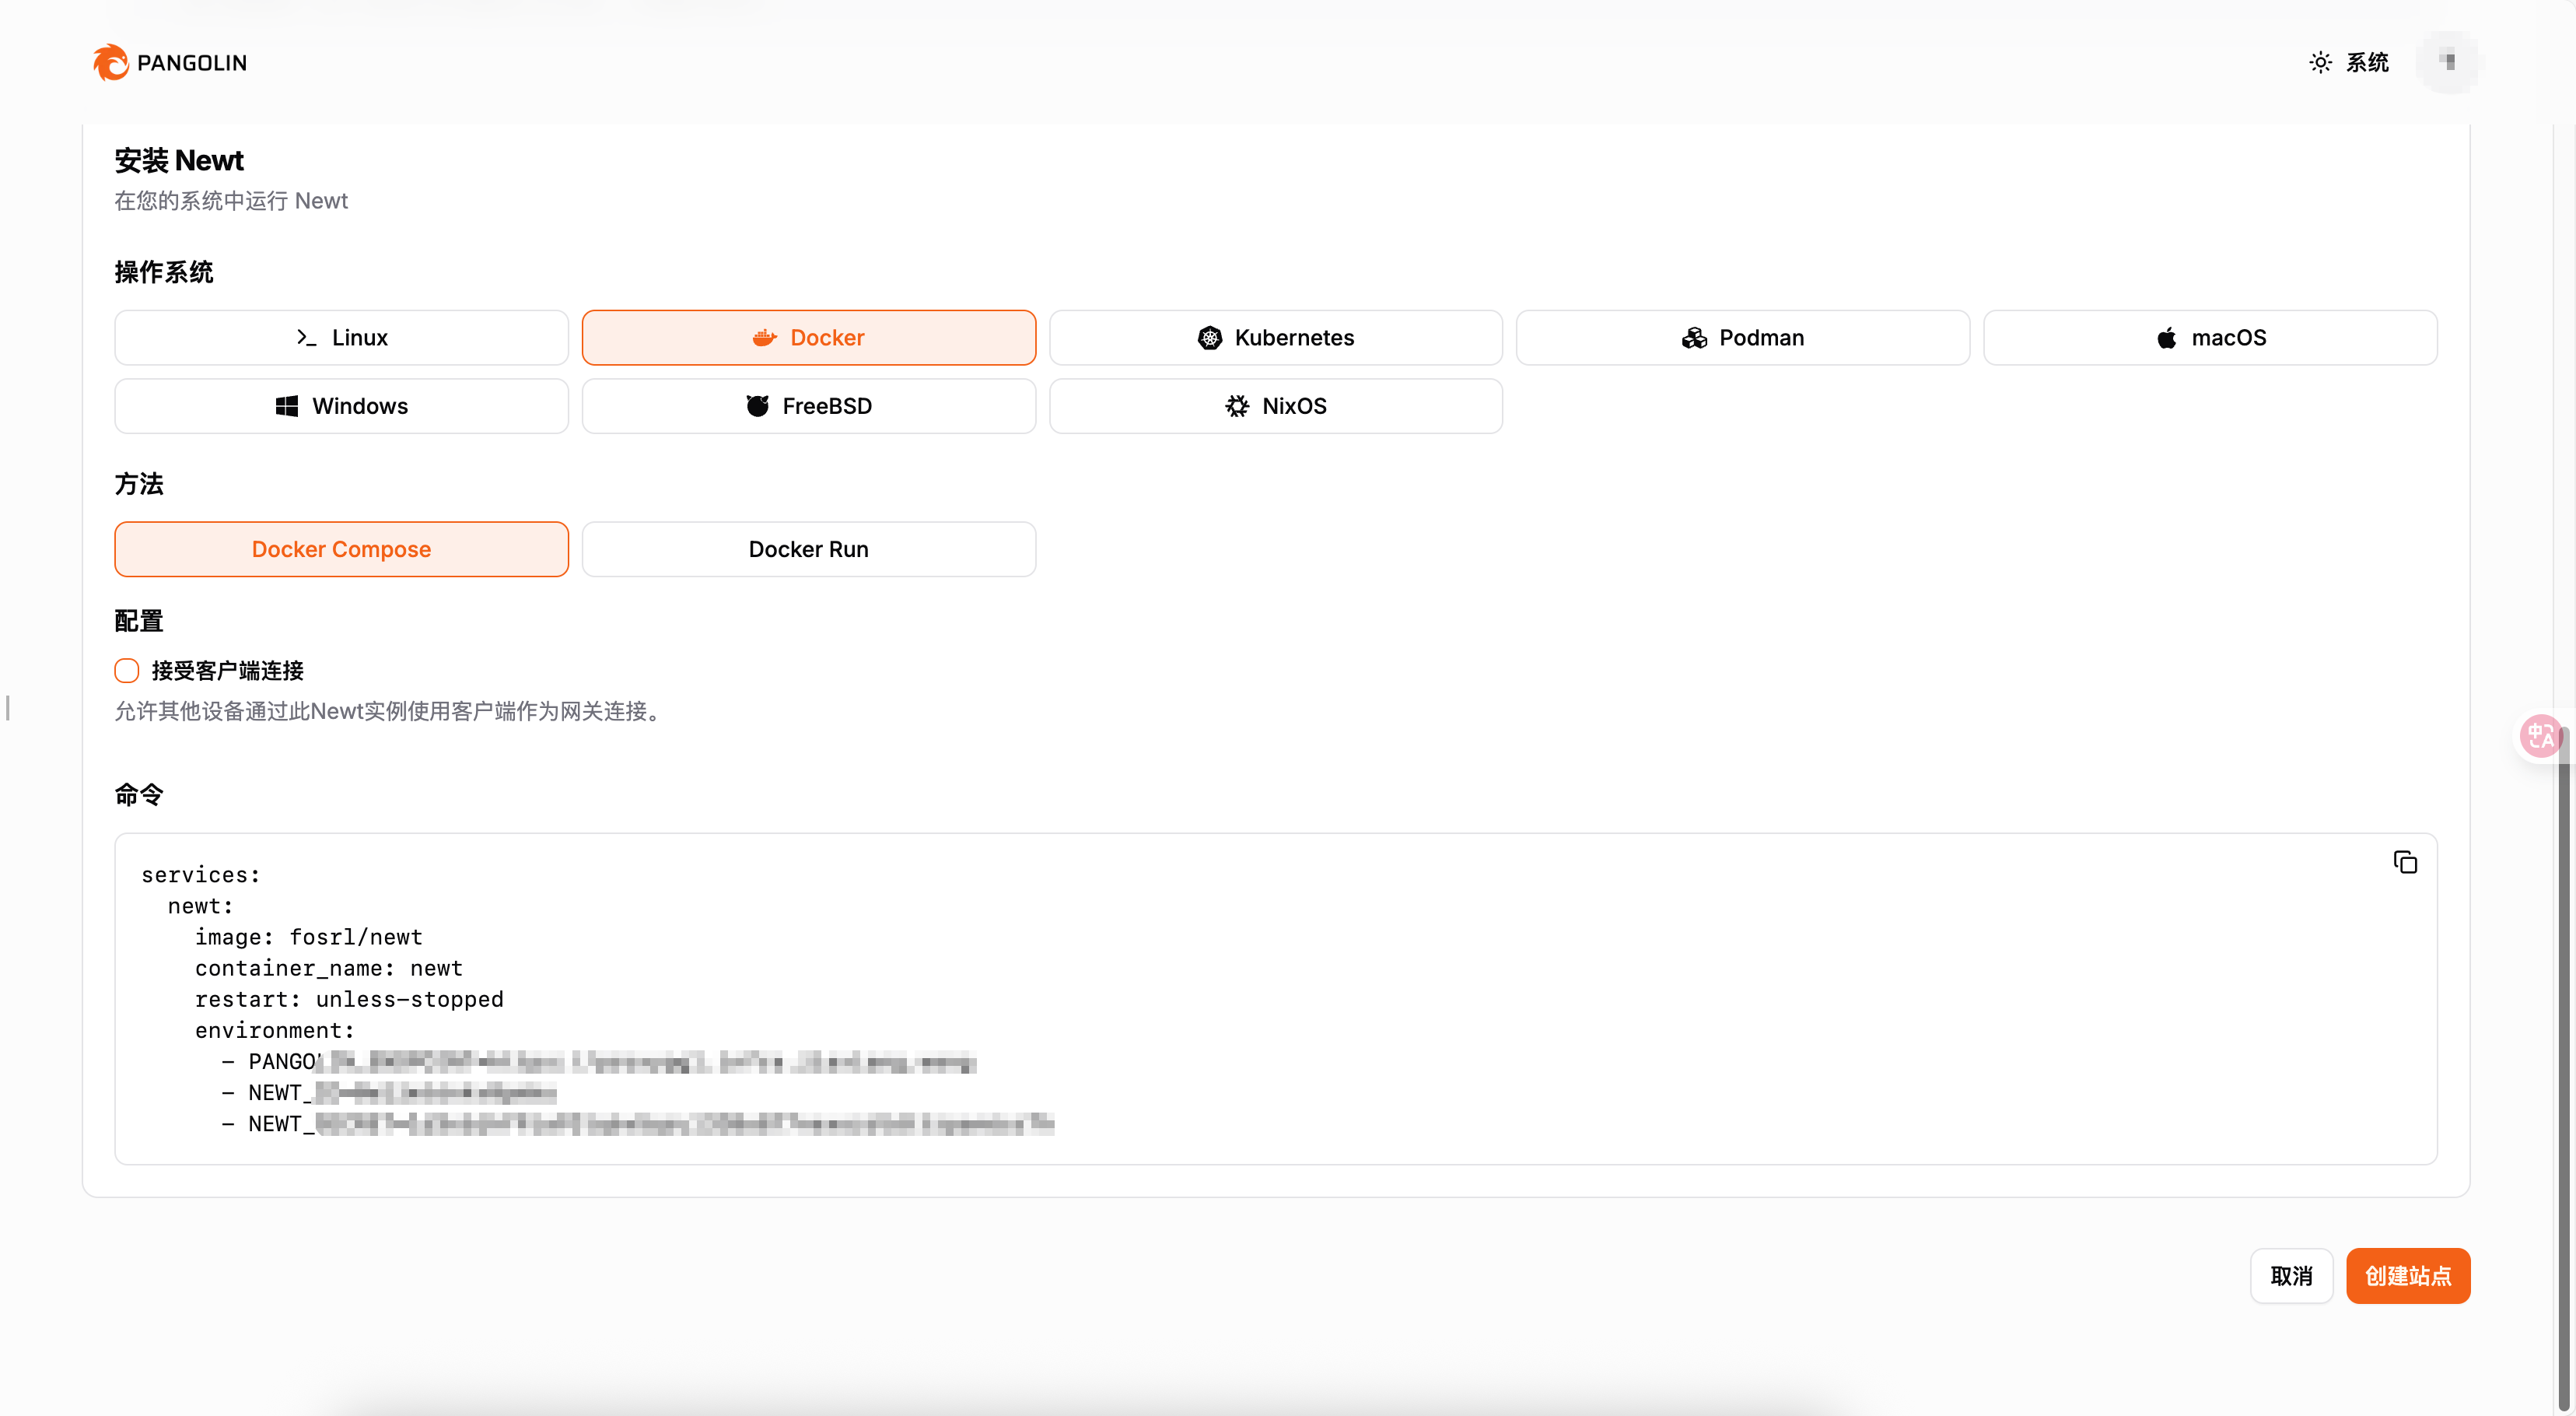Pick the macOS option
The image size is (2576, 1416).
(x=2209, y=338)
